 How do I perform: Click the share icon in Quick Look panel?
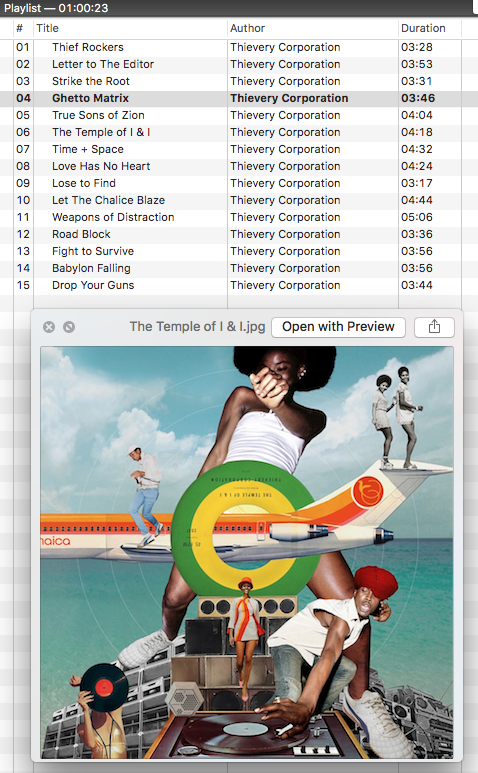(434, 327)
